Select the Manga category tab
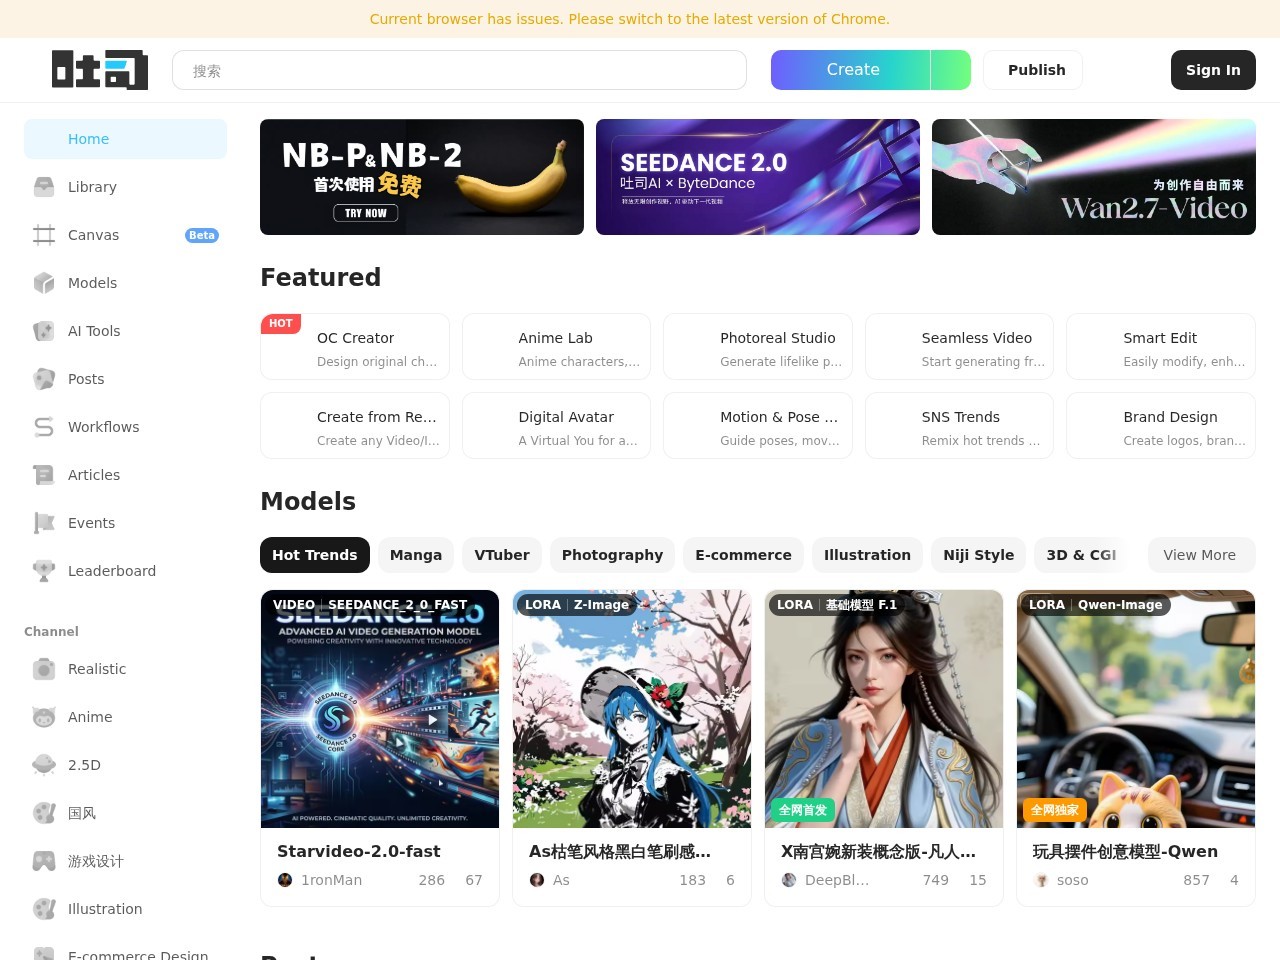 coord(416,555)
